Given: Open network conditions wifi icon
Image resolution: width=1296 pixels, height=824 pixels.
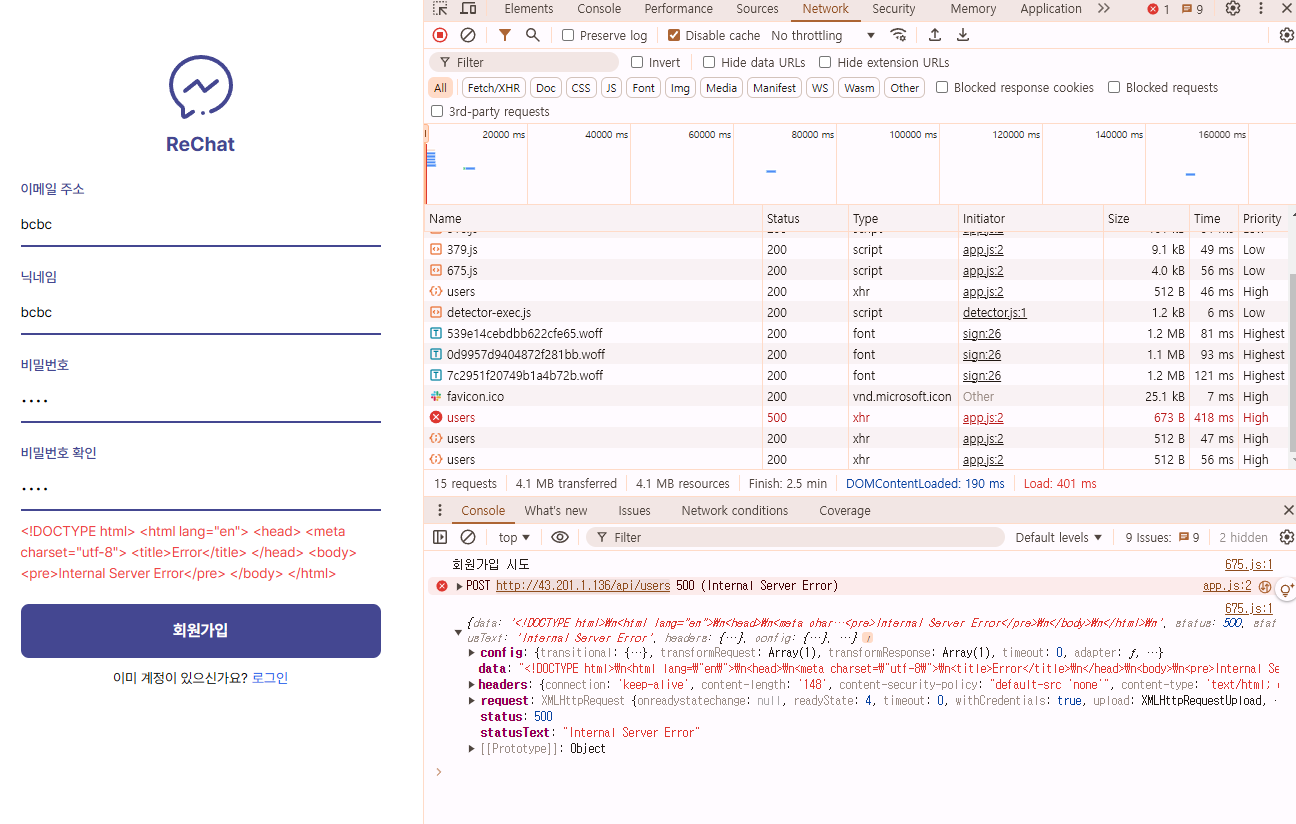Looking at the screenshot, I should (899, 35).
